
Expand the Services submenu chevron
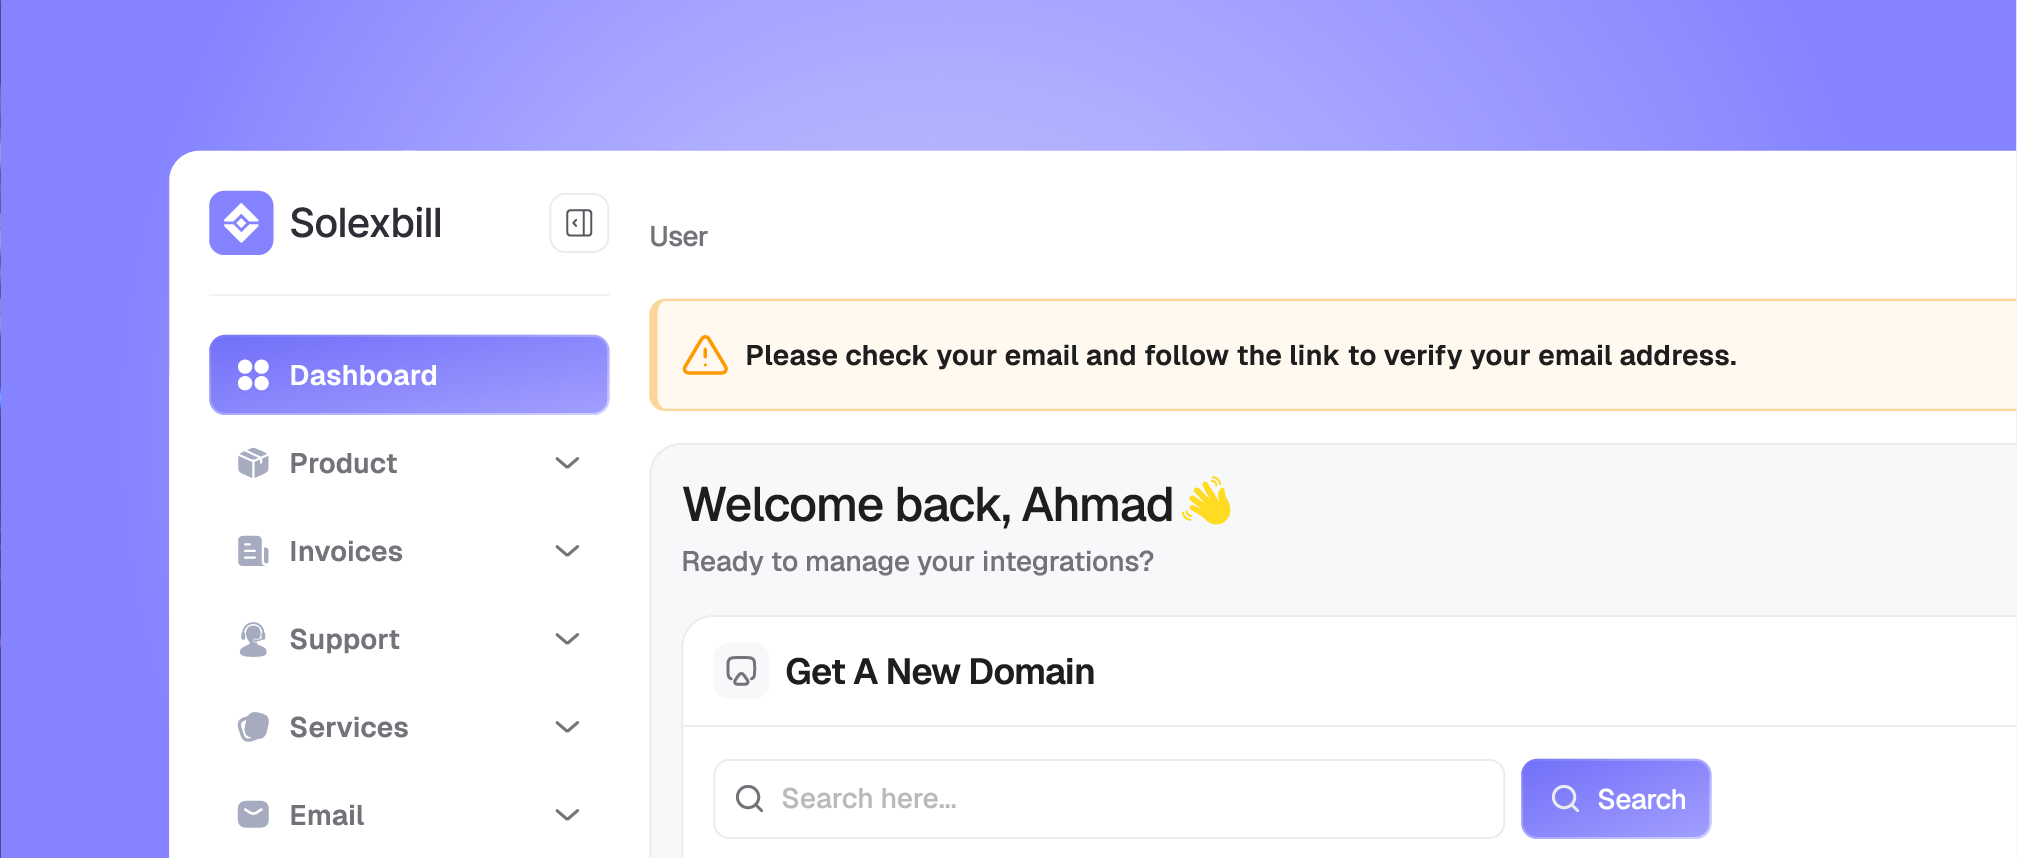pos(567,727)
